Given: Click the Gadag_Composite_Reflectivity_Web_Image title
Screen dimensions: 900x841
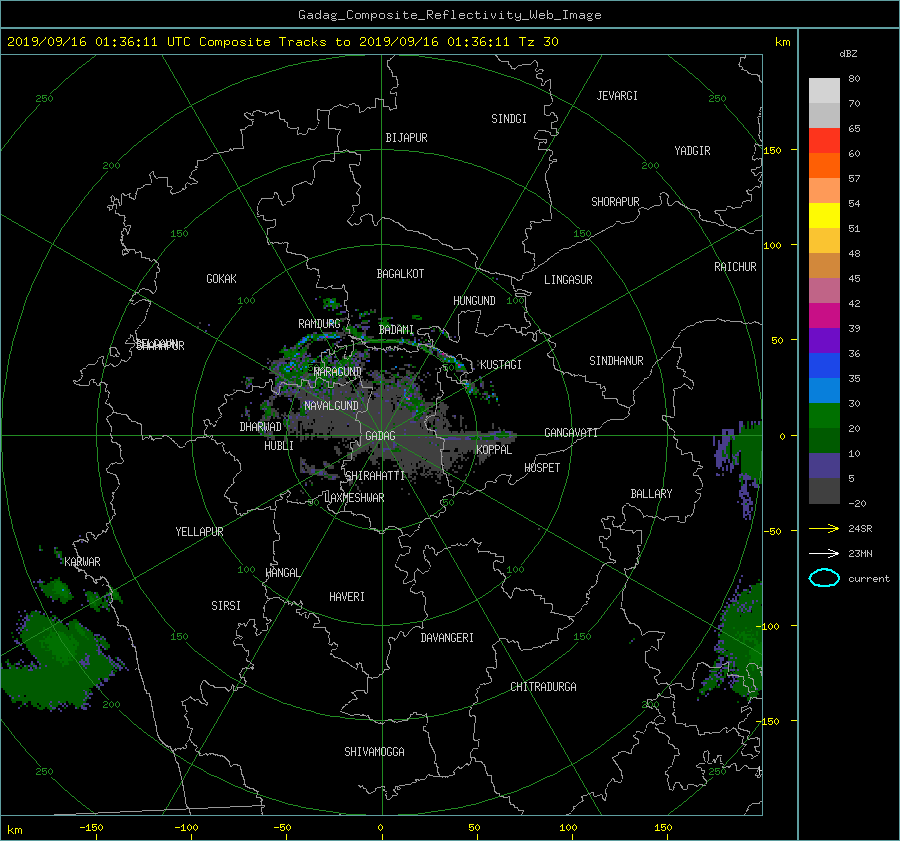Looking at the screenshot, I should point(449,15).
